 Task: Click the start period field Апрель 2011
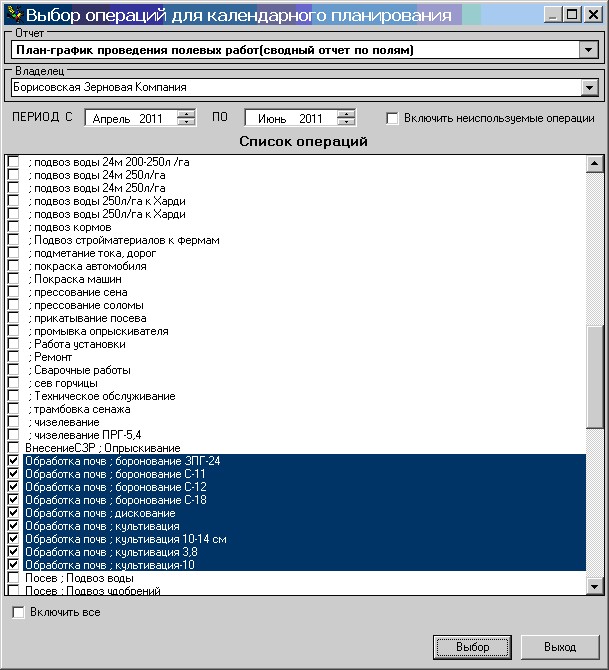(x=130, y=119)
